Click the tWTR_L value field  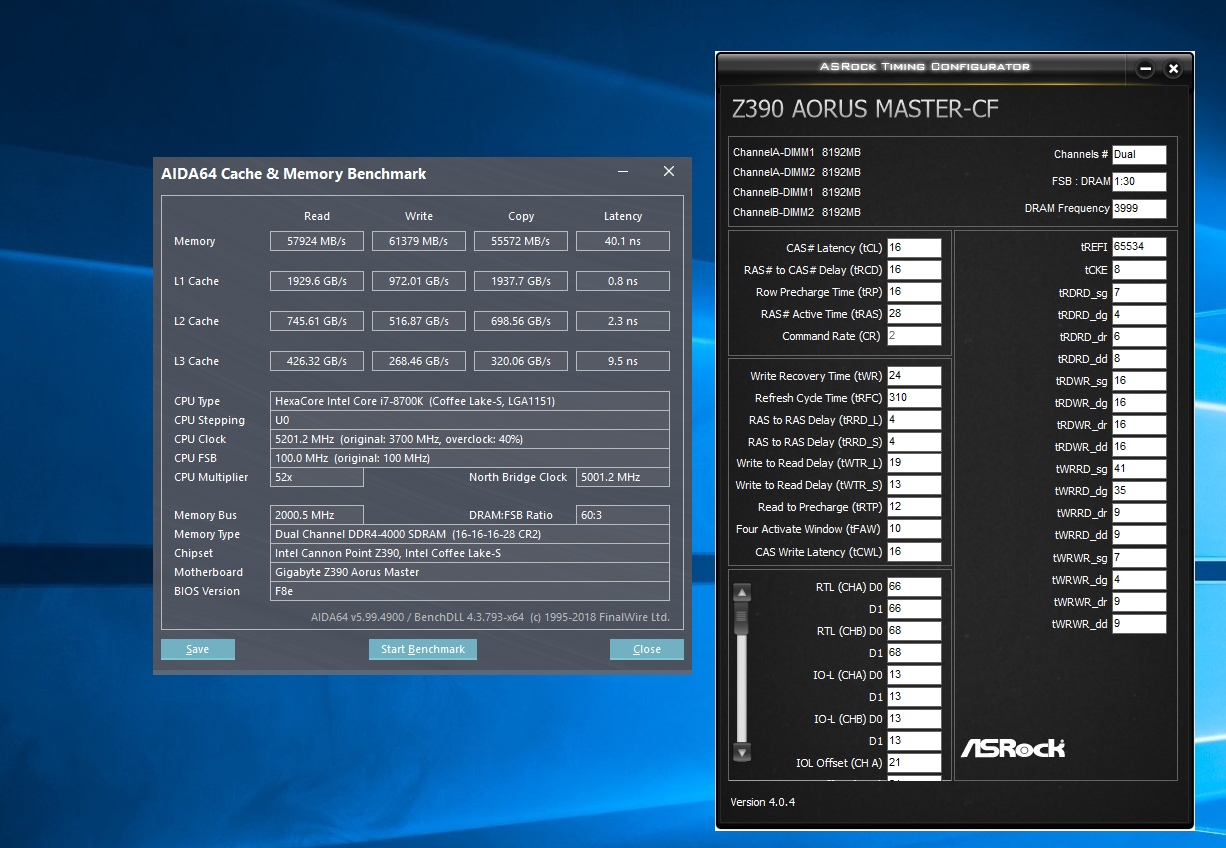(914, 463)
